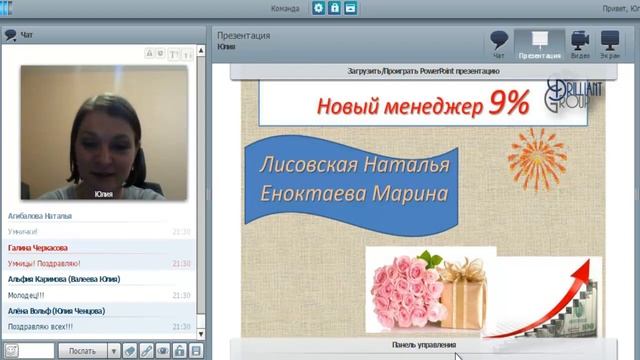Click the name Лисовская Наталья on the slide

click(x=354, y=165)
